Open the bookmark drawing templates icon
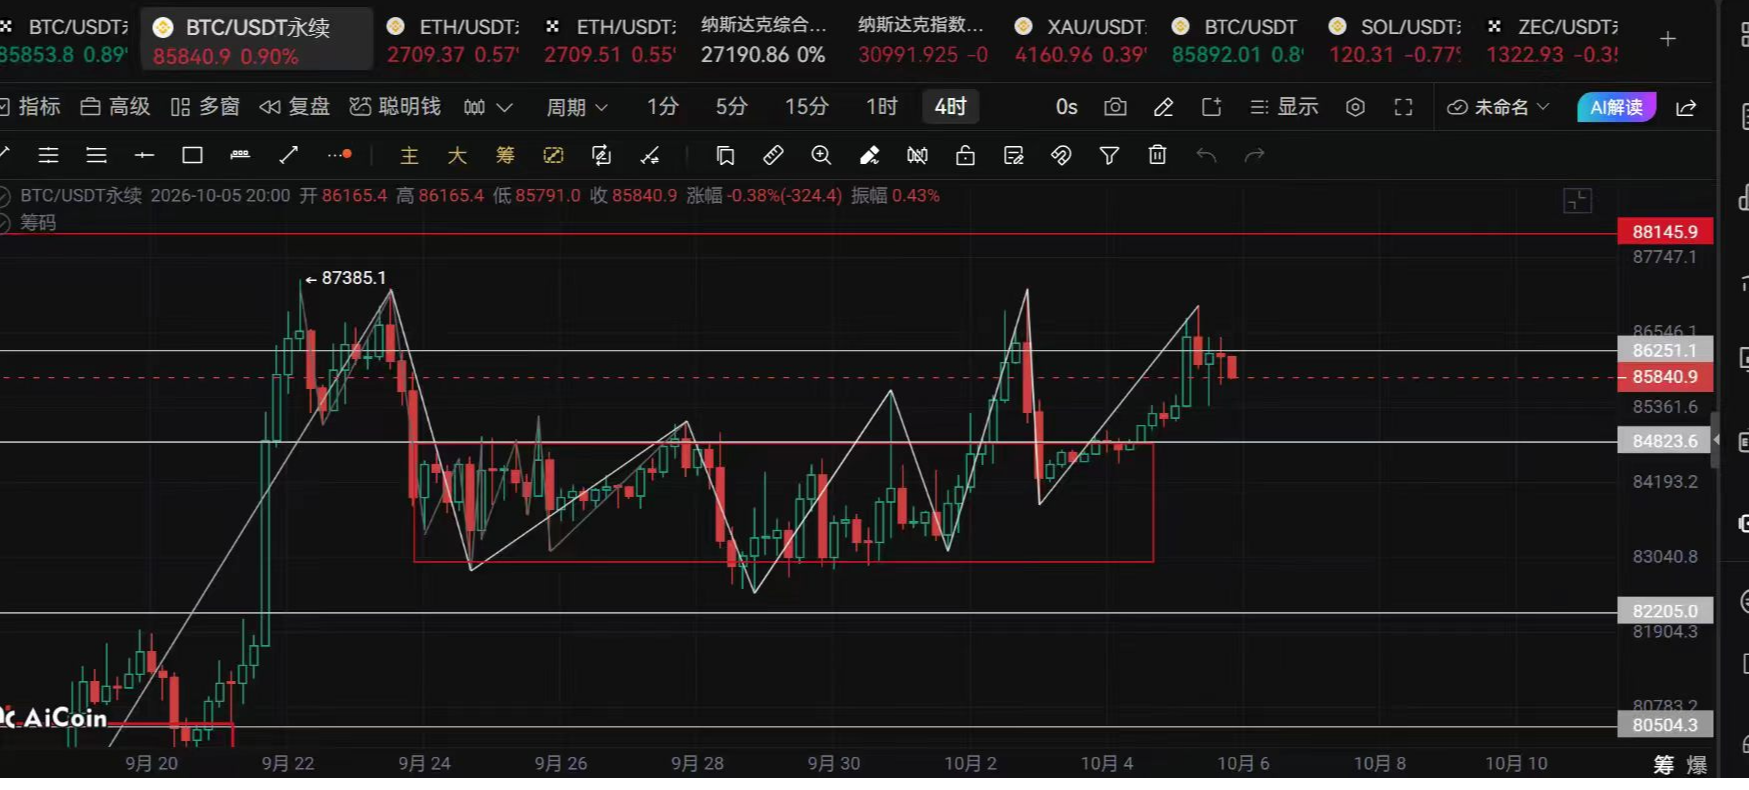Viewport: 1749px width, 790px height. (725, 155)
